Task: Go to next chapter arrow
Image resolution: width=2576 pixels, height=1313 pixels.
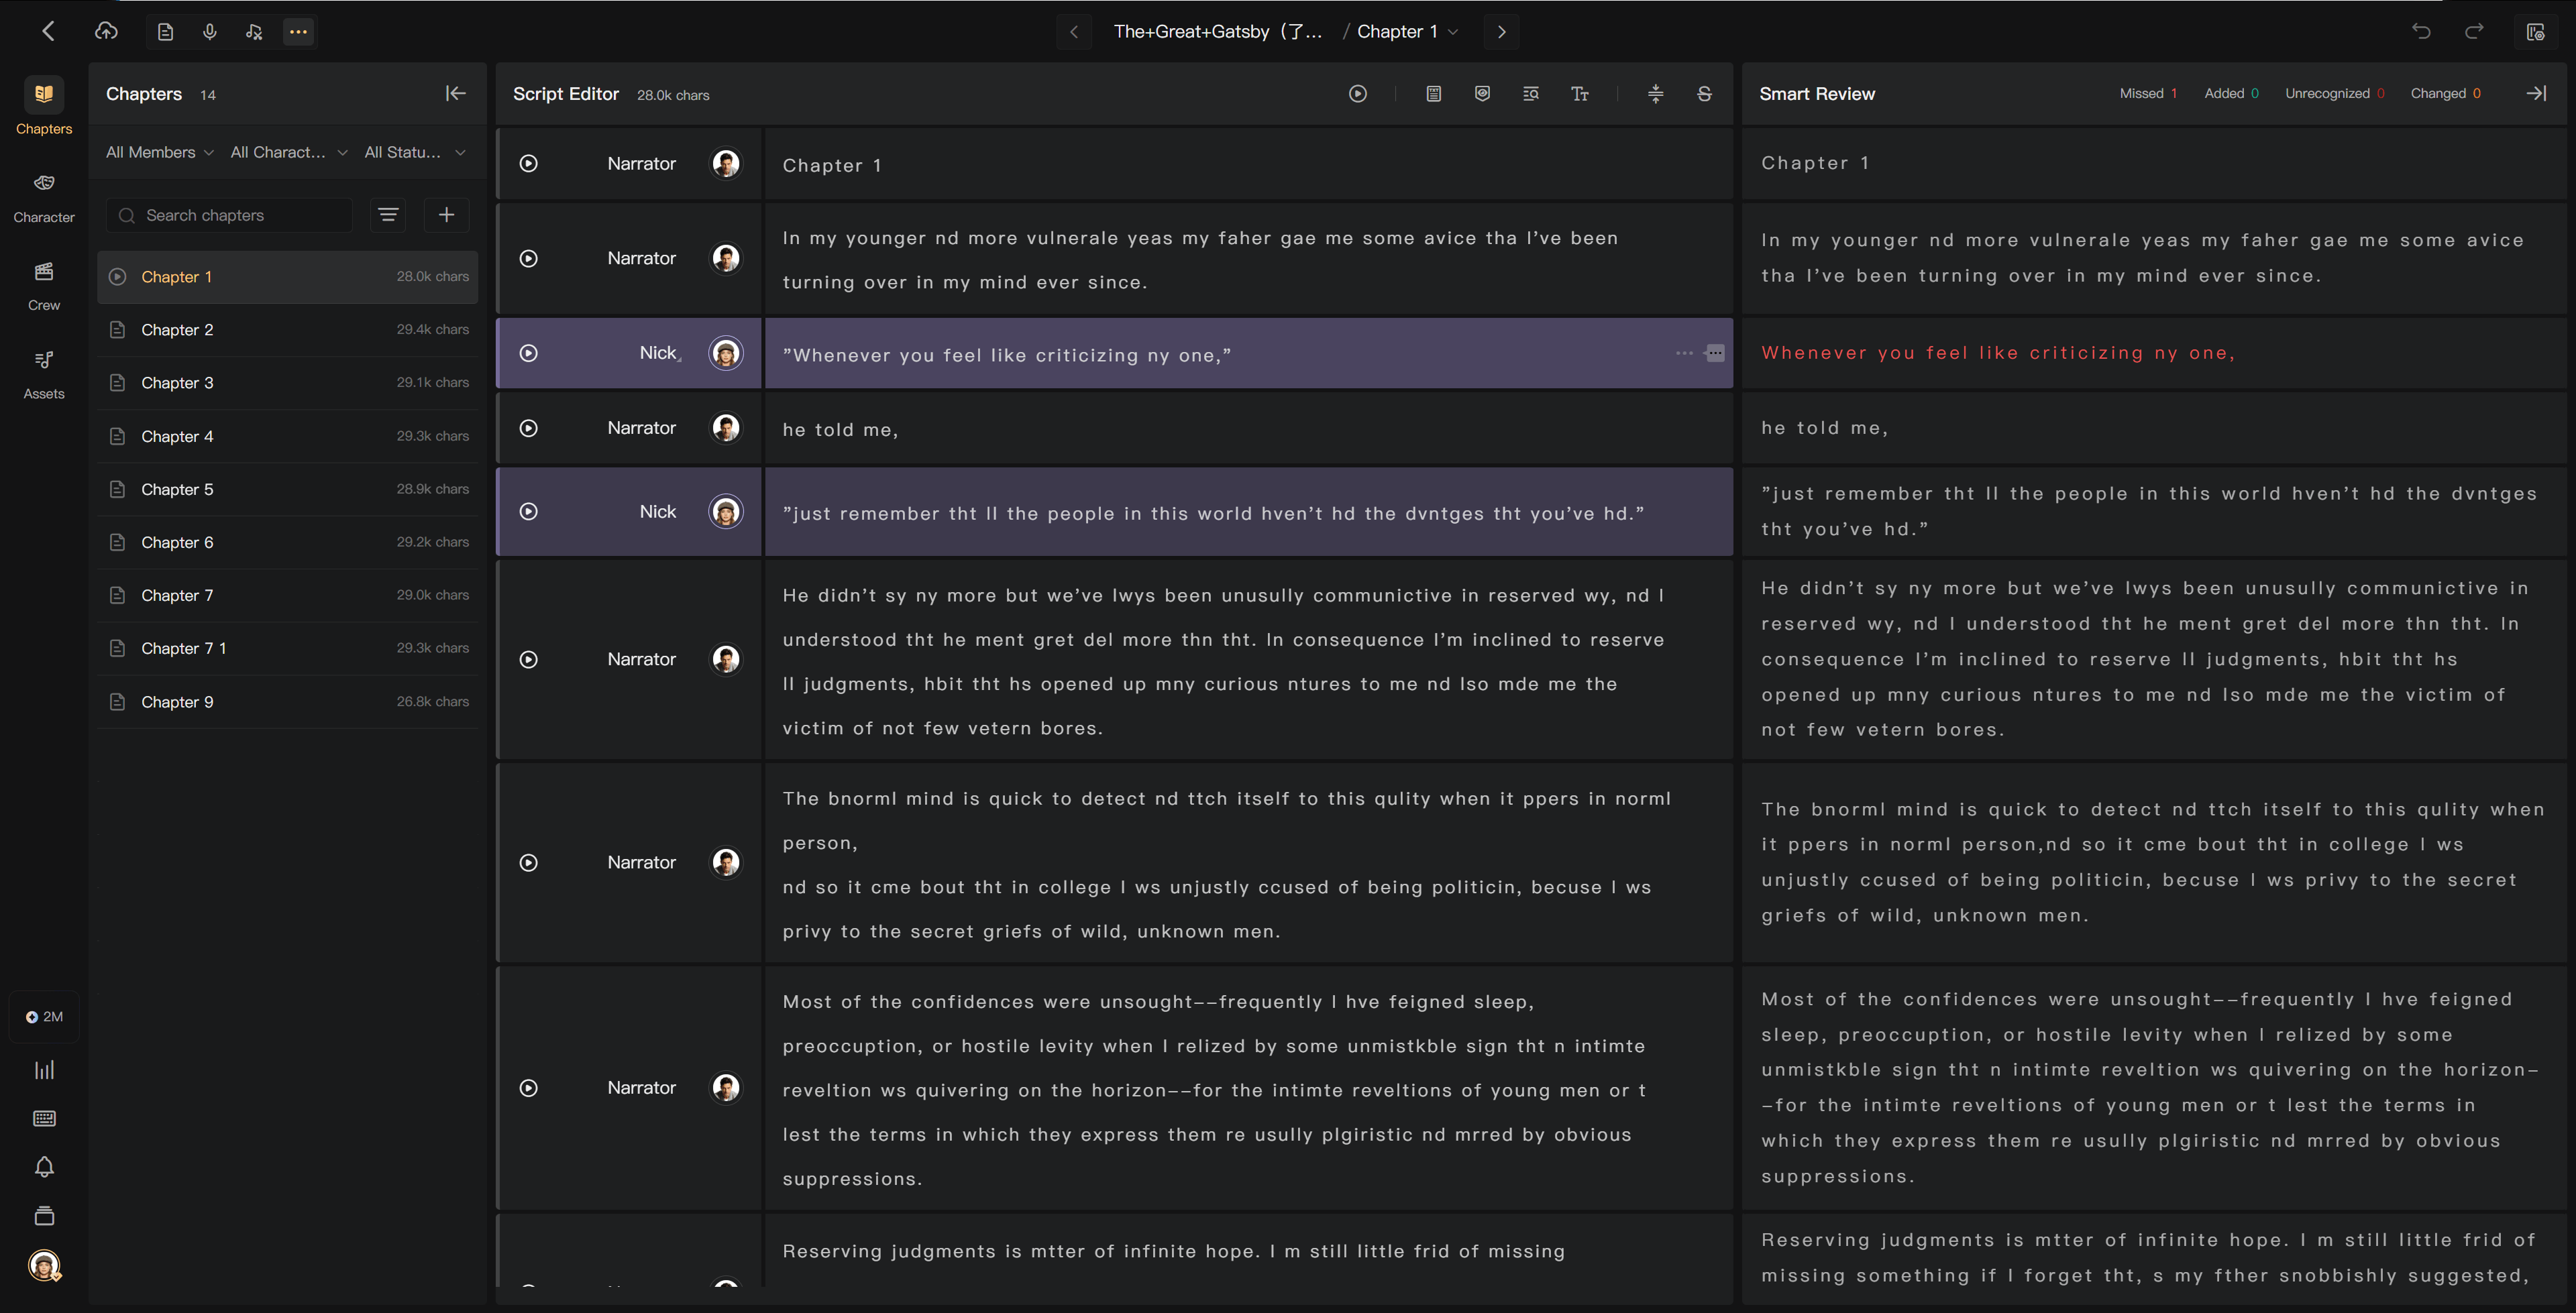Action: (x=1501, y=32)
